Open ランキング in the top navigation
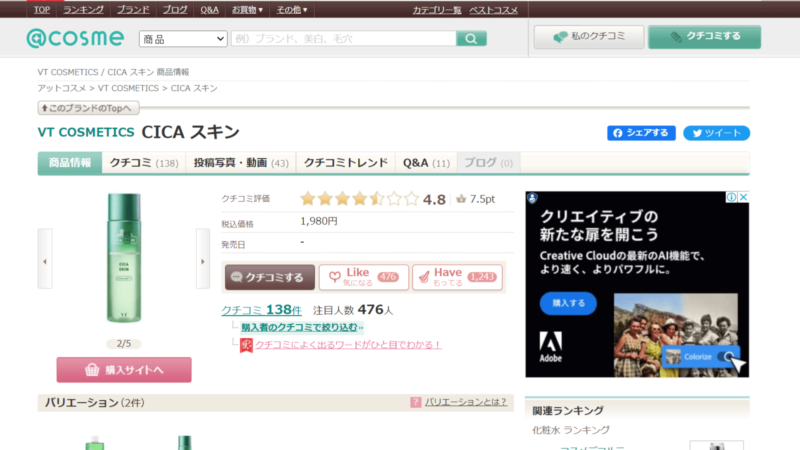This screenshot has width=800, height=450. (x=83, y=10)
